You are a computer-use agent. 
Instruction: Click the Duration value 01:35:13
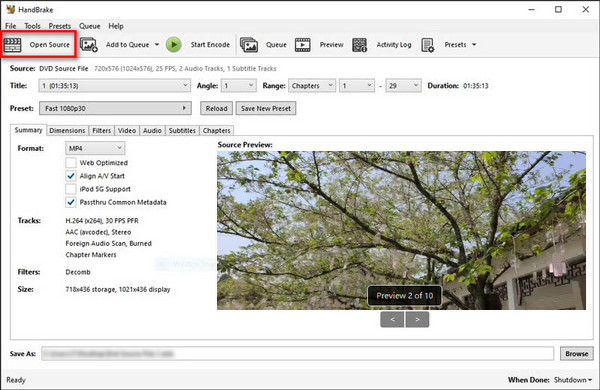tap(476, 86)
